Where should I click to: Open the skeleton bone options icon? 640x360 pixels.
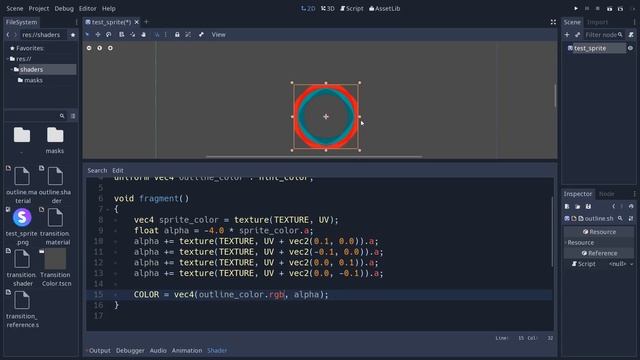(201, 35)
